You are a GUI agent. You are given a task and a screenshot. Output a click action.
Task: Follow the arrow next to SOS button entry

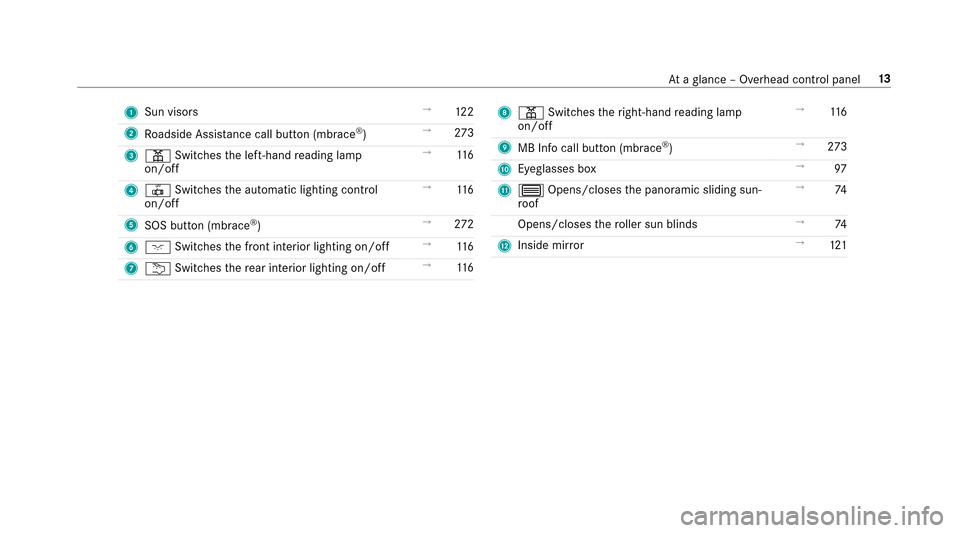pyautogui.click(x=427, y=222)
